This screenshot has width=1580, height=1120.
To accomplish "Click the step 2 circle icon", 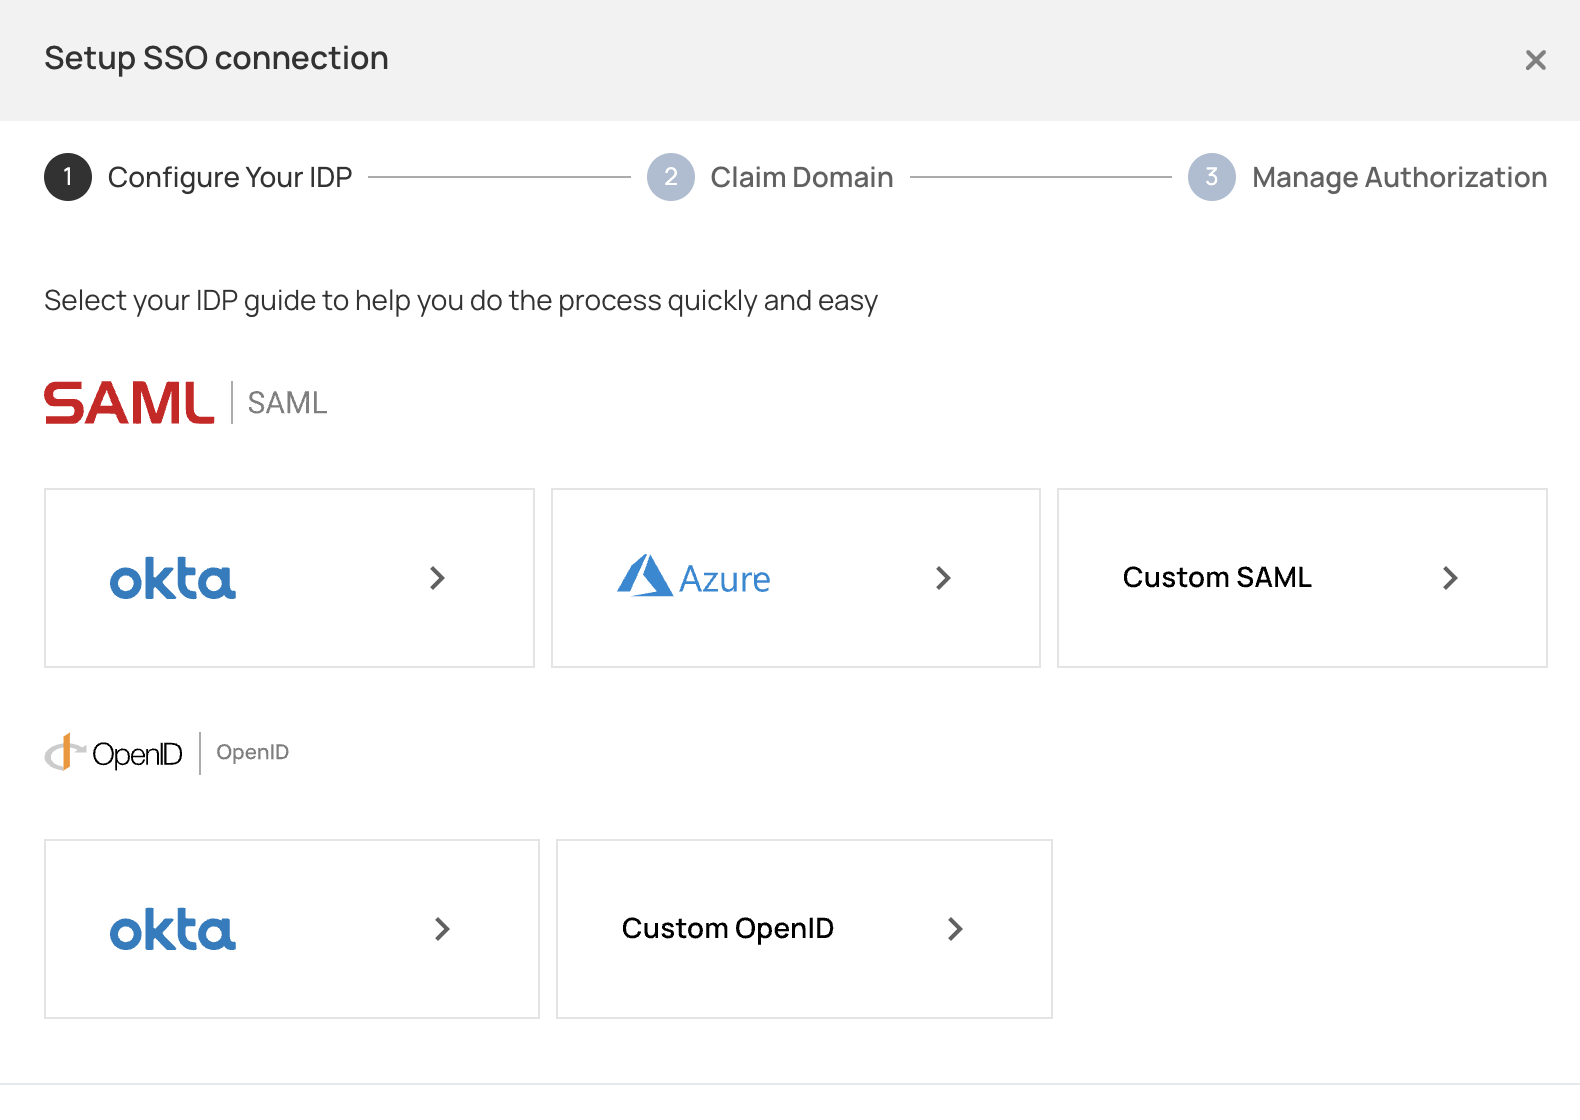I will pyautogui.click(x=671, y=177).
